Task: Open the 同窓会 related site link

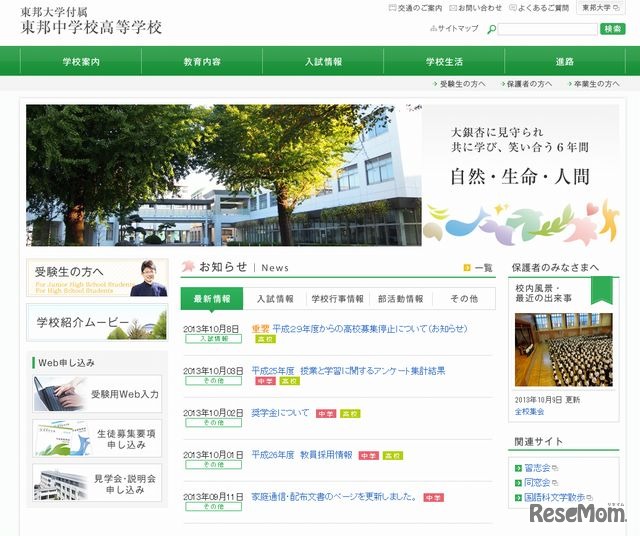Action: point(538,483)
